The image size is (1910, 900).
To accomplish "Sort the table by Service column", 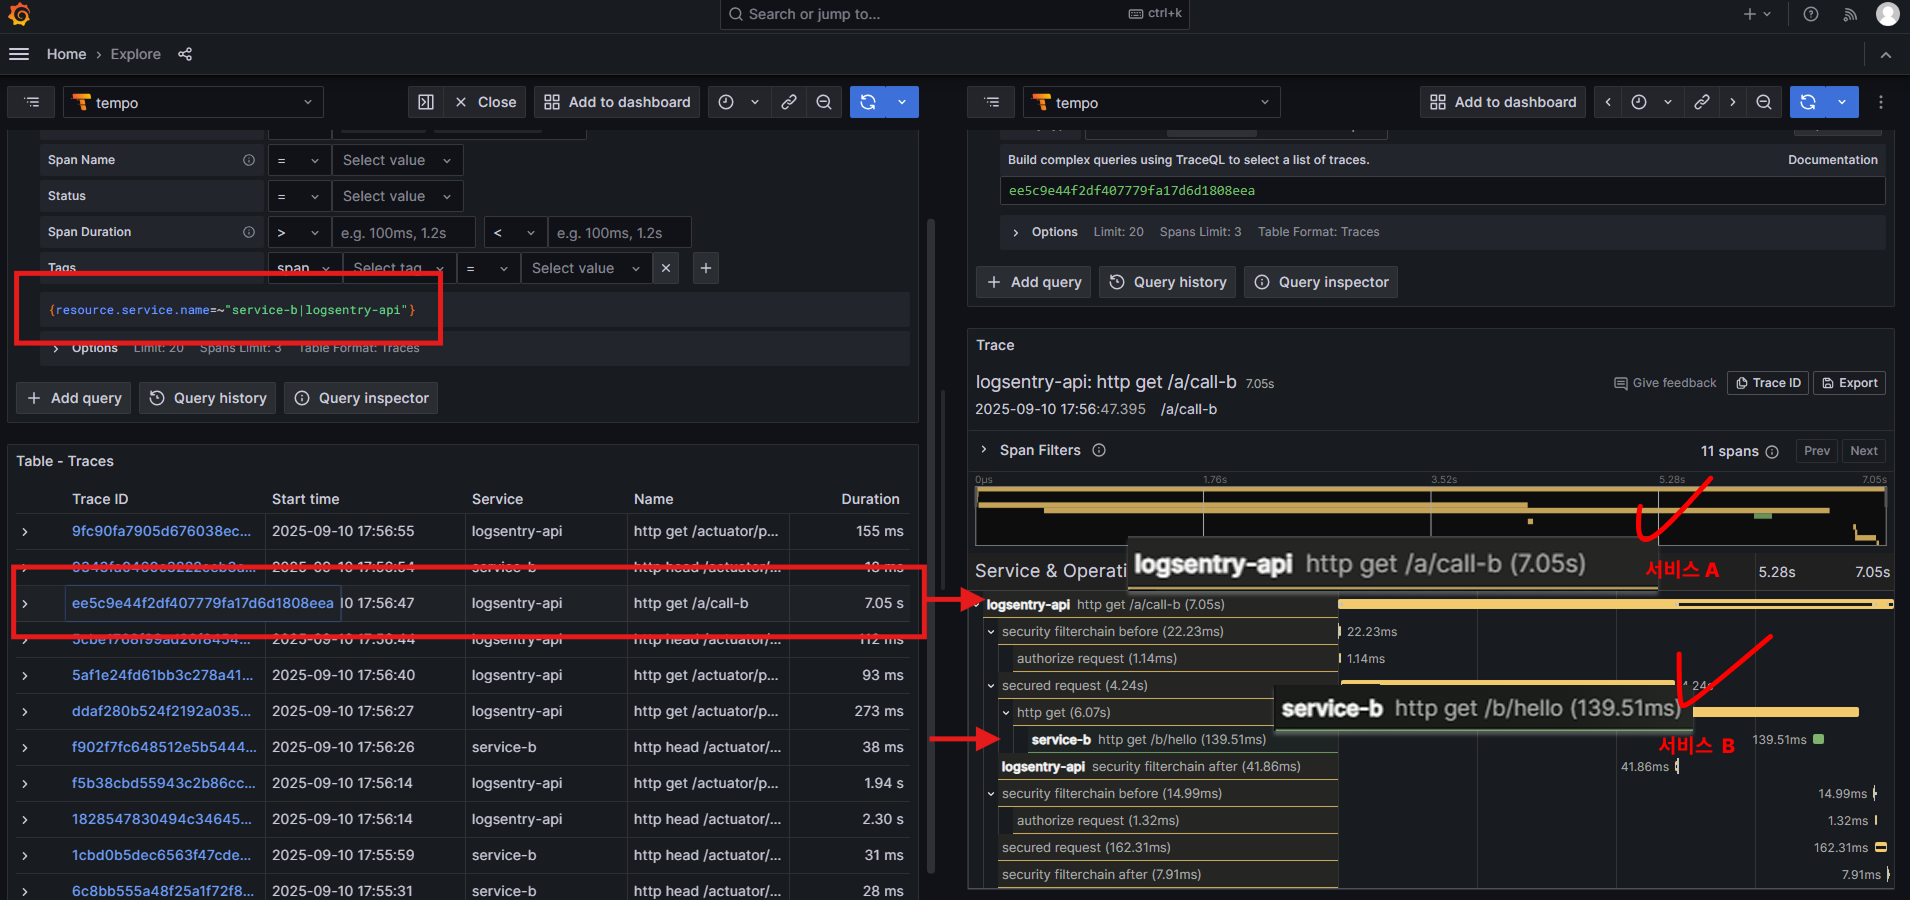I will 497,499.
